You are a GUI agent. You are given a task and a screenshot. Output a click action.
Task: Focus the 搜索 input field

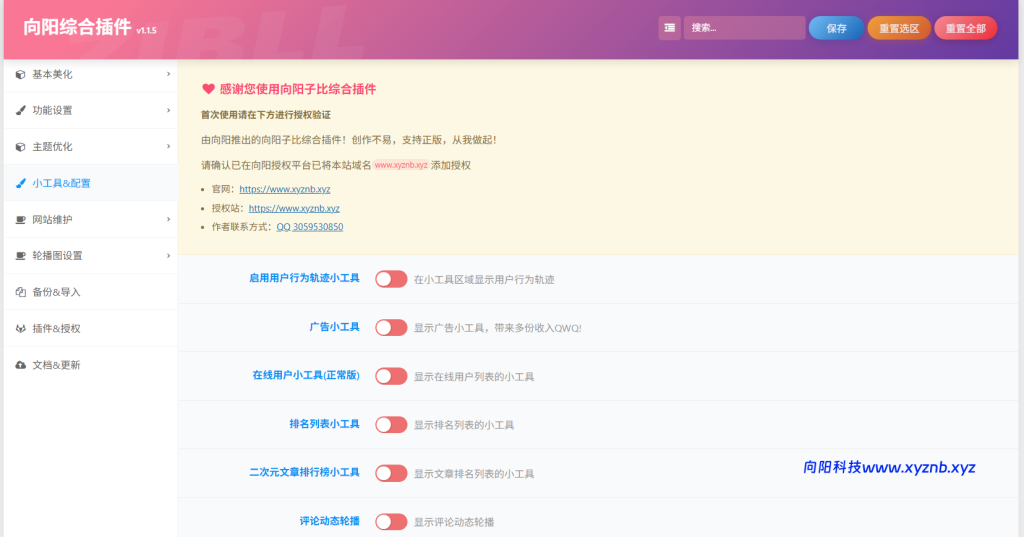(x=744, y=28)
